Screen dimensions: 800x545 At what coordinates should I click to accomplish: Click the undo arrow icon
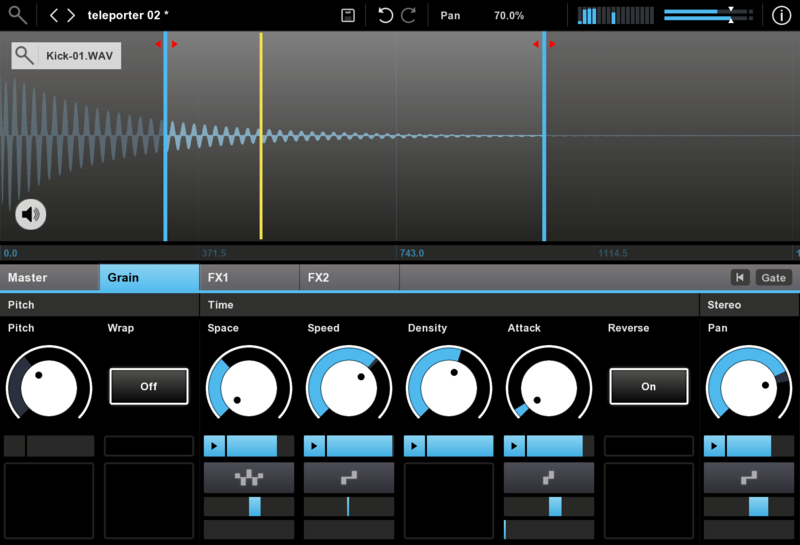tap(385, 16)
